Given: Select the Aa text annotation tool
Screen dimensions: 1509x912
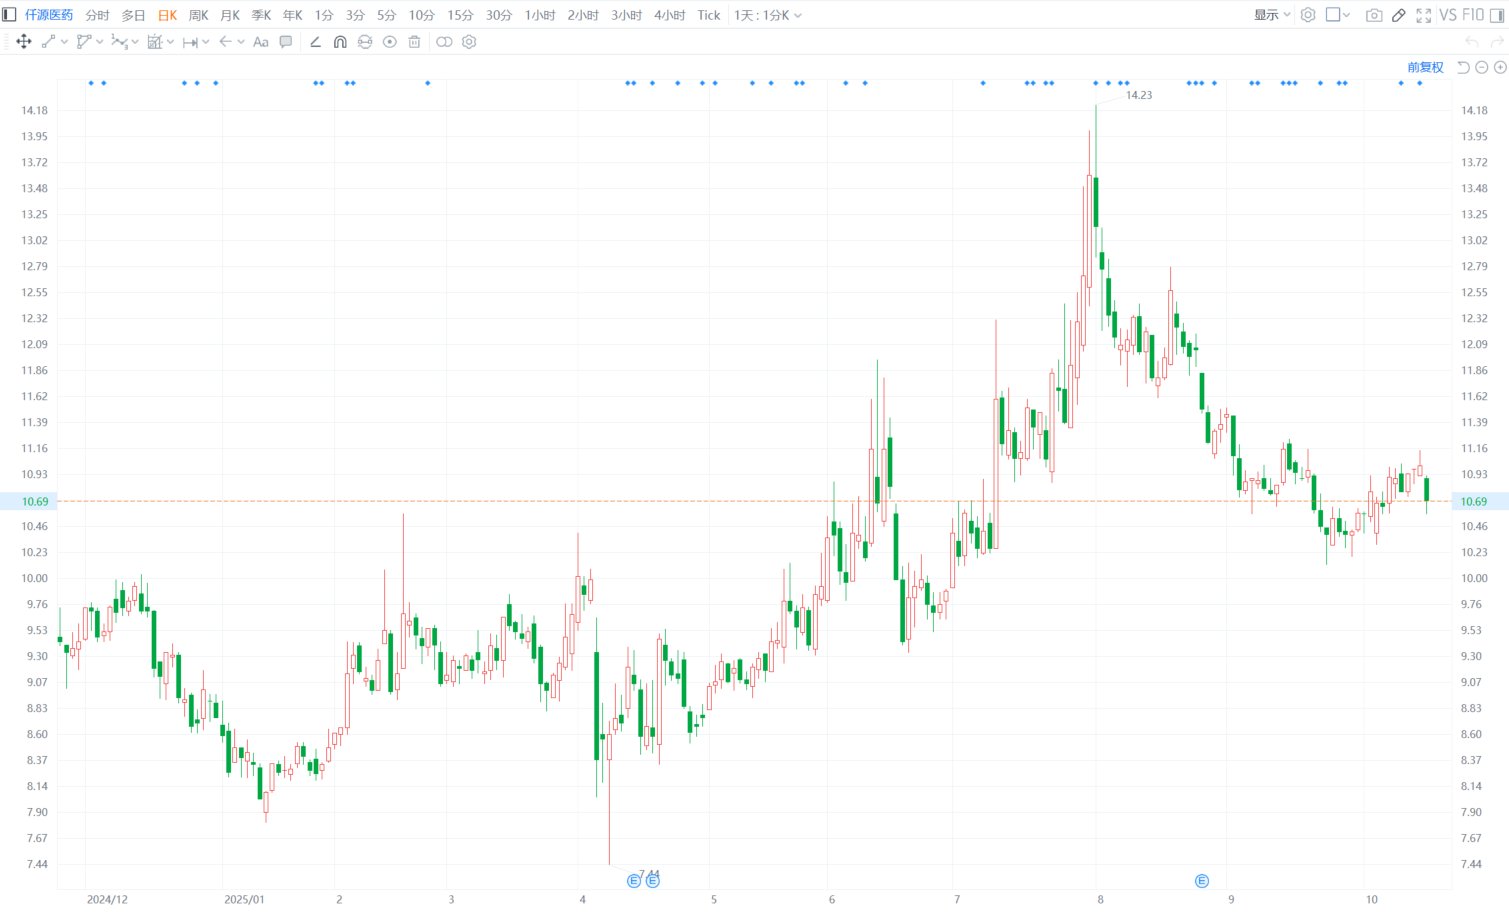Looking at the screenshot, I should pos(261,42).
